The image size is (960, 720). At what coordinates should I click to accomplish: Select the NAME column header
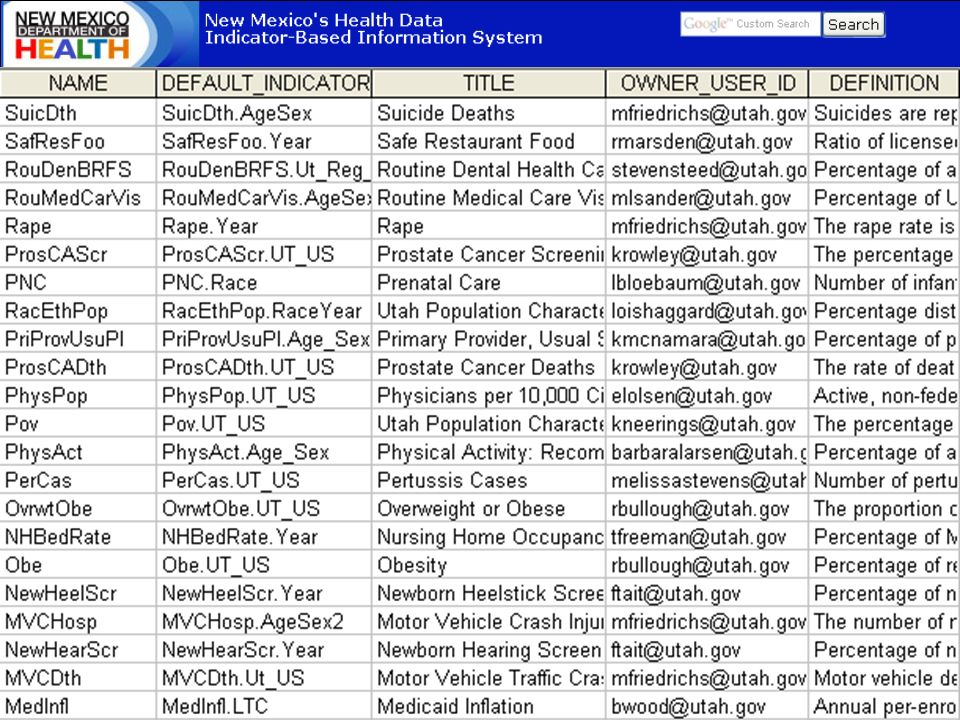coord(78,83)
